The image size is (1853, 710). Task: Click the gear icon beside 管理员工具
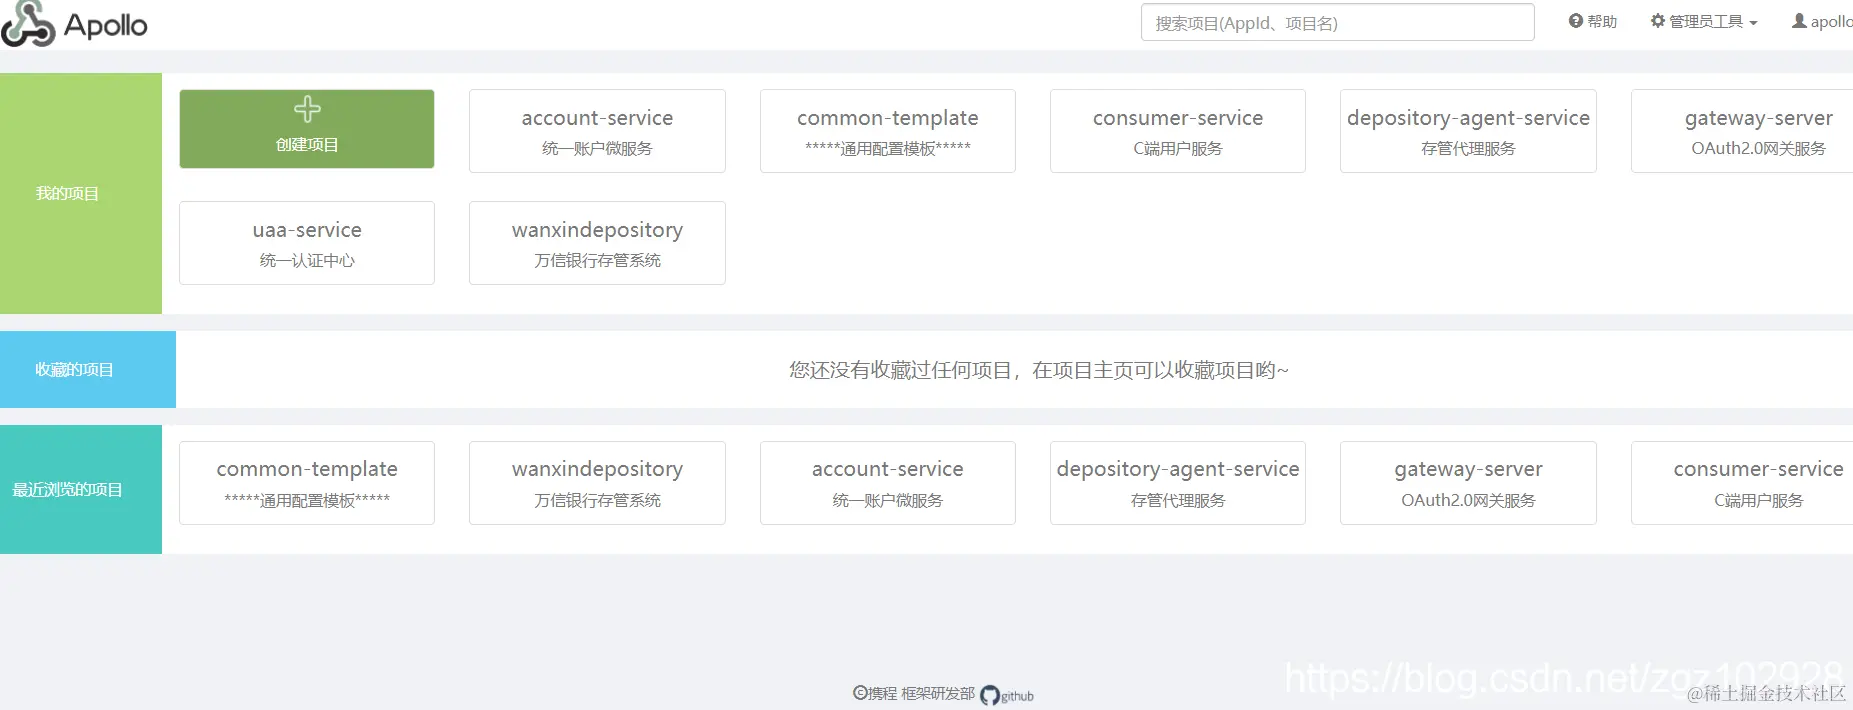(1657, 21)
